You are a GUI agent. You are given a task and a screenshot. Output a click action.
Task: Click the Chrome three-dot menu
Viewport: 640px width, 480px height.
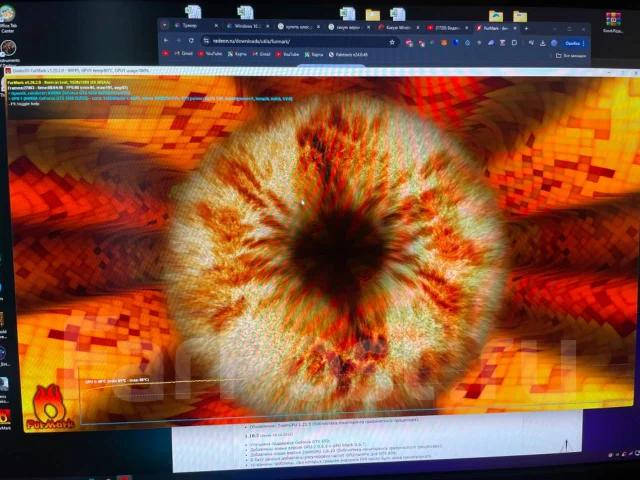tap(583, 43)
